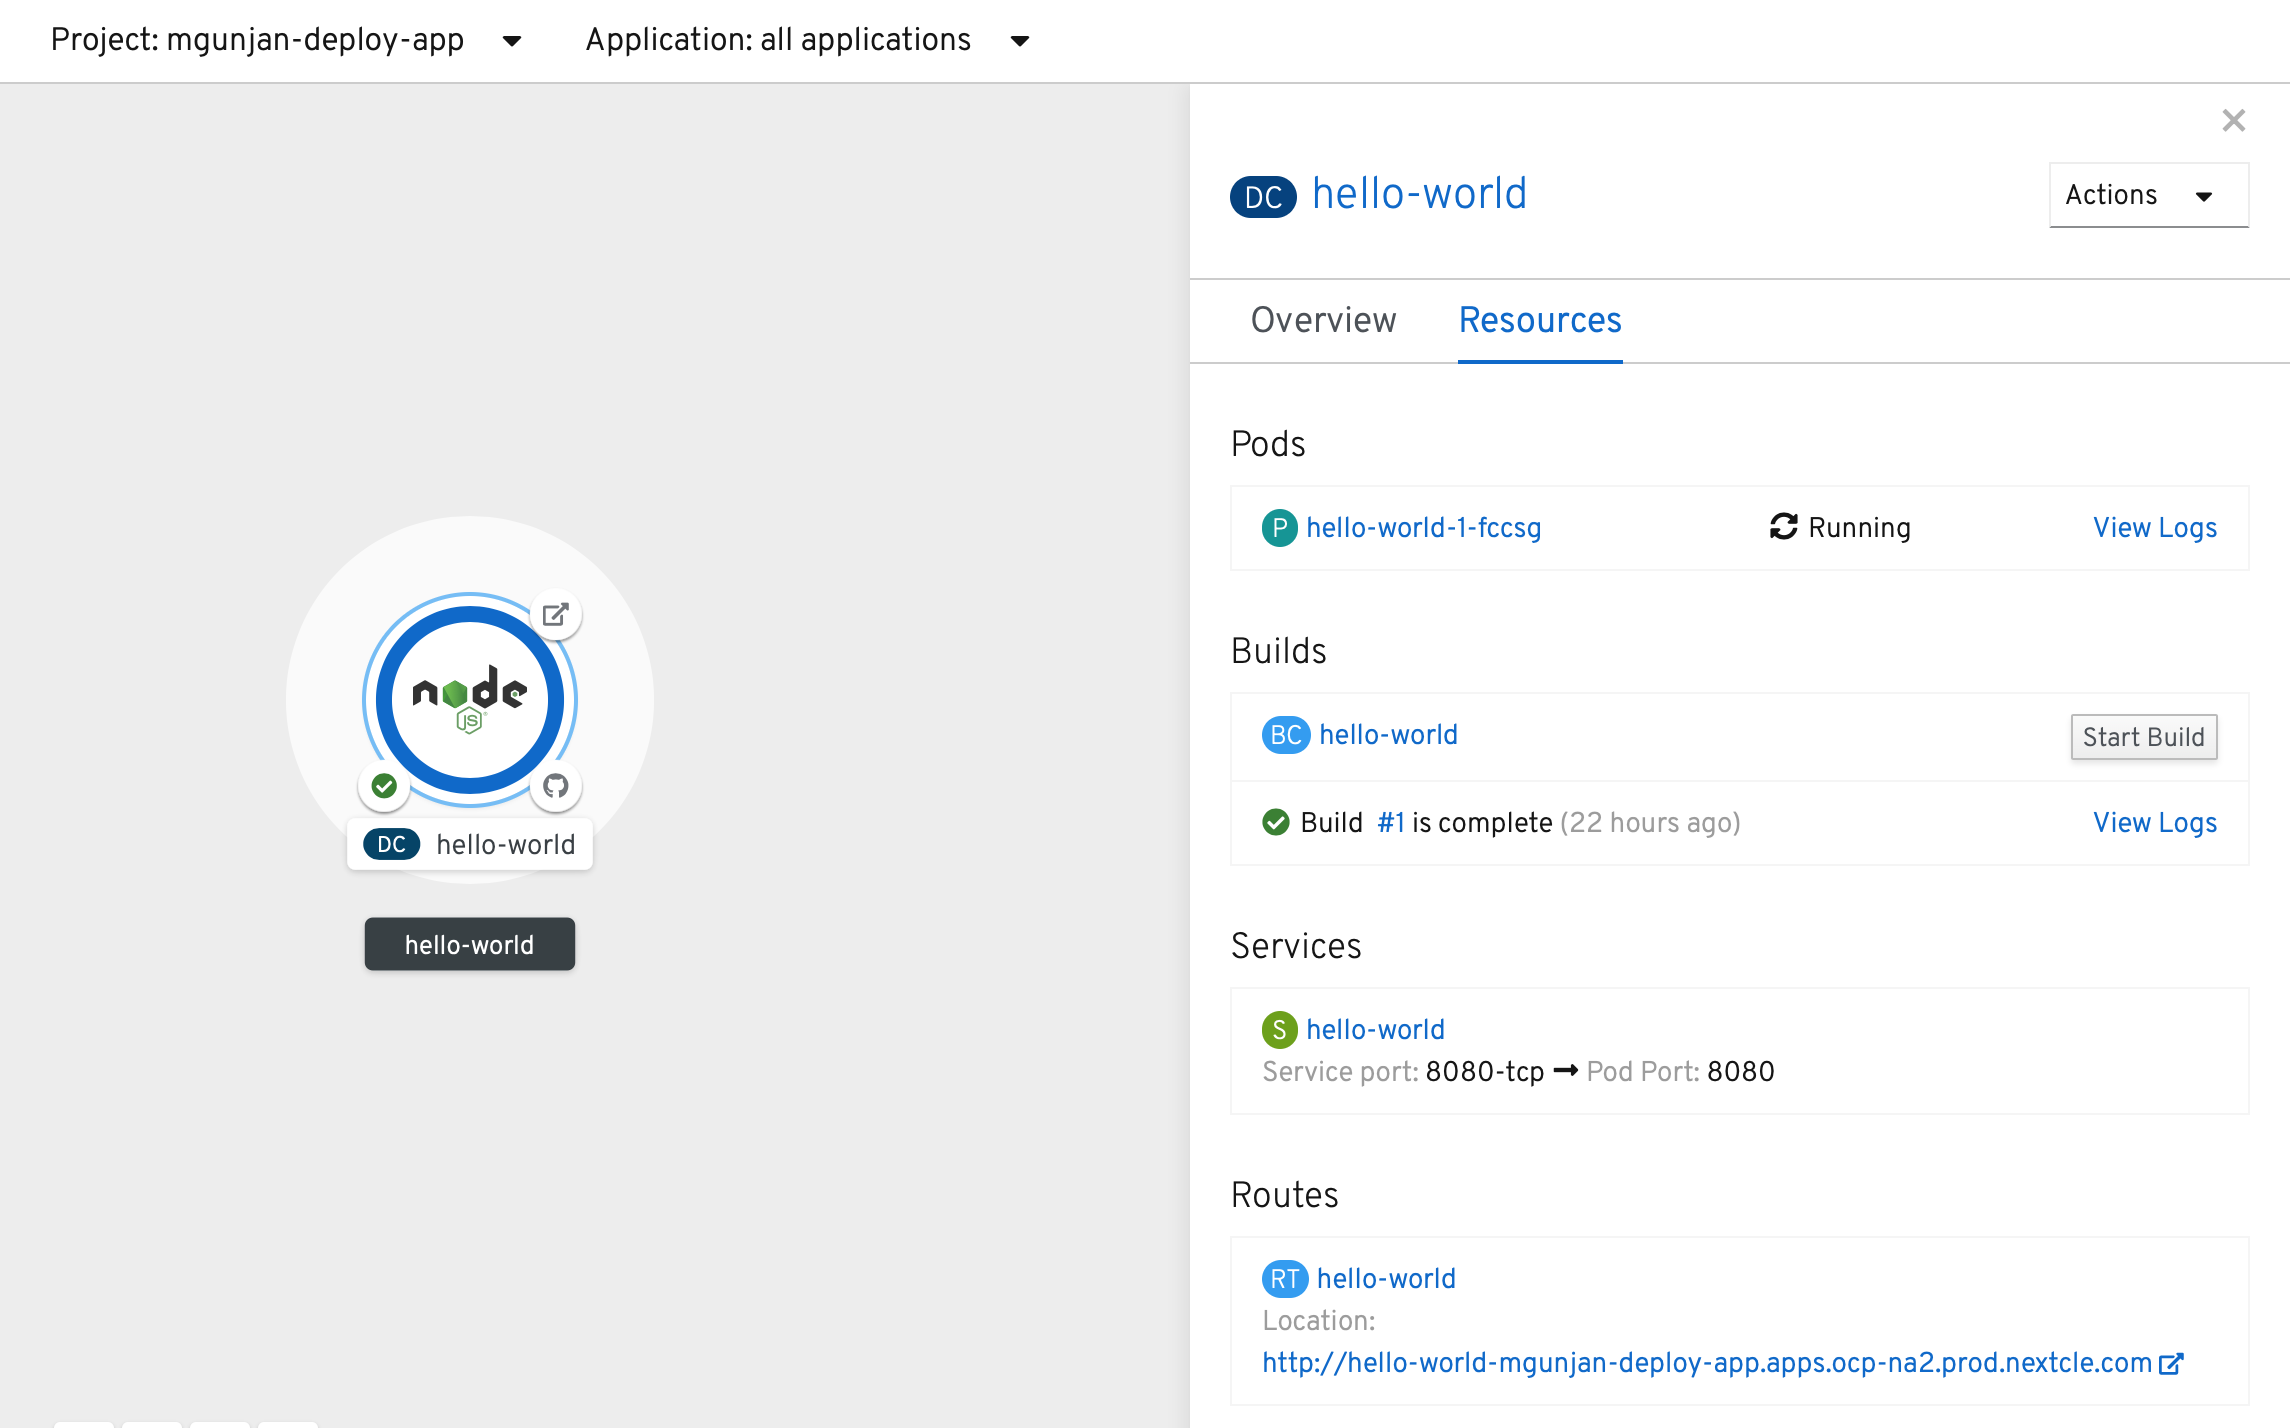
Task: Open the hello-world service link
Action: click(1375, 1030)
